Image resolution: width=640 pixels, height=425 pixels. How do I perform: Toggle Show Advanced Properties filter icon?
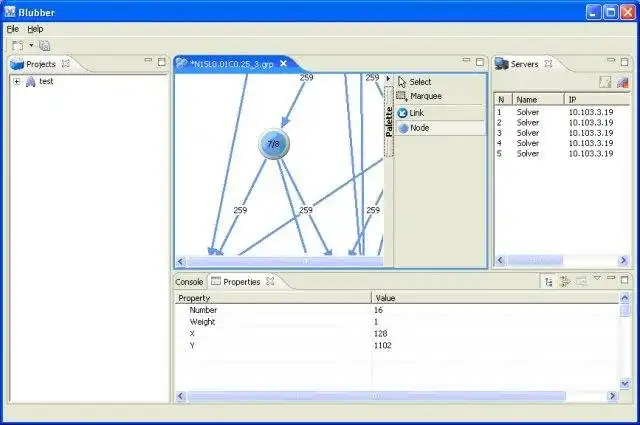point(565,282)
